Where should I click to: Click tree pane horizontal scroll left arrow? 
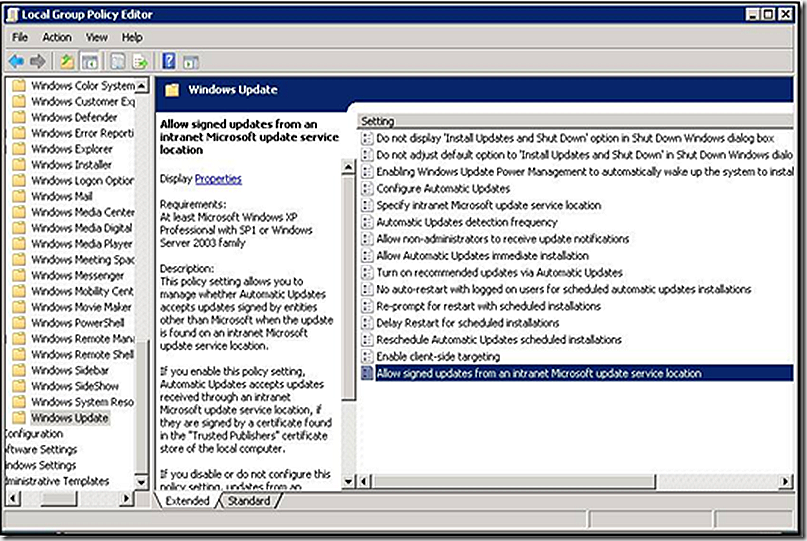point(13,498)
